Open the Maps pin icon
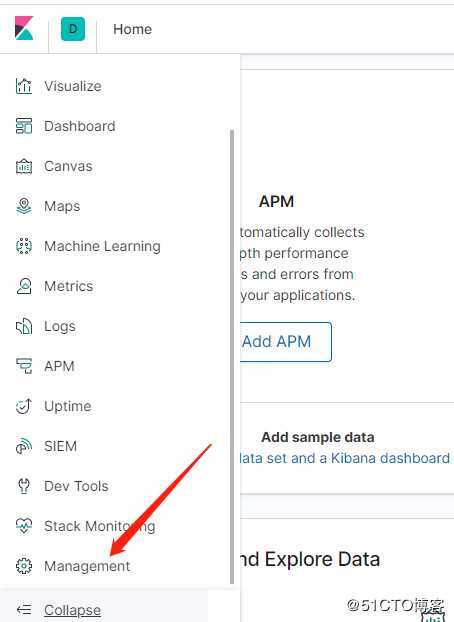Image resolution: width=454 pixels, height=622 pixels. (24, 206)
